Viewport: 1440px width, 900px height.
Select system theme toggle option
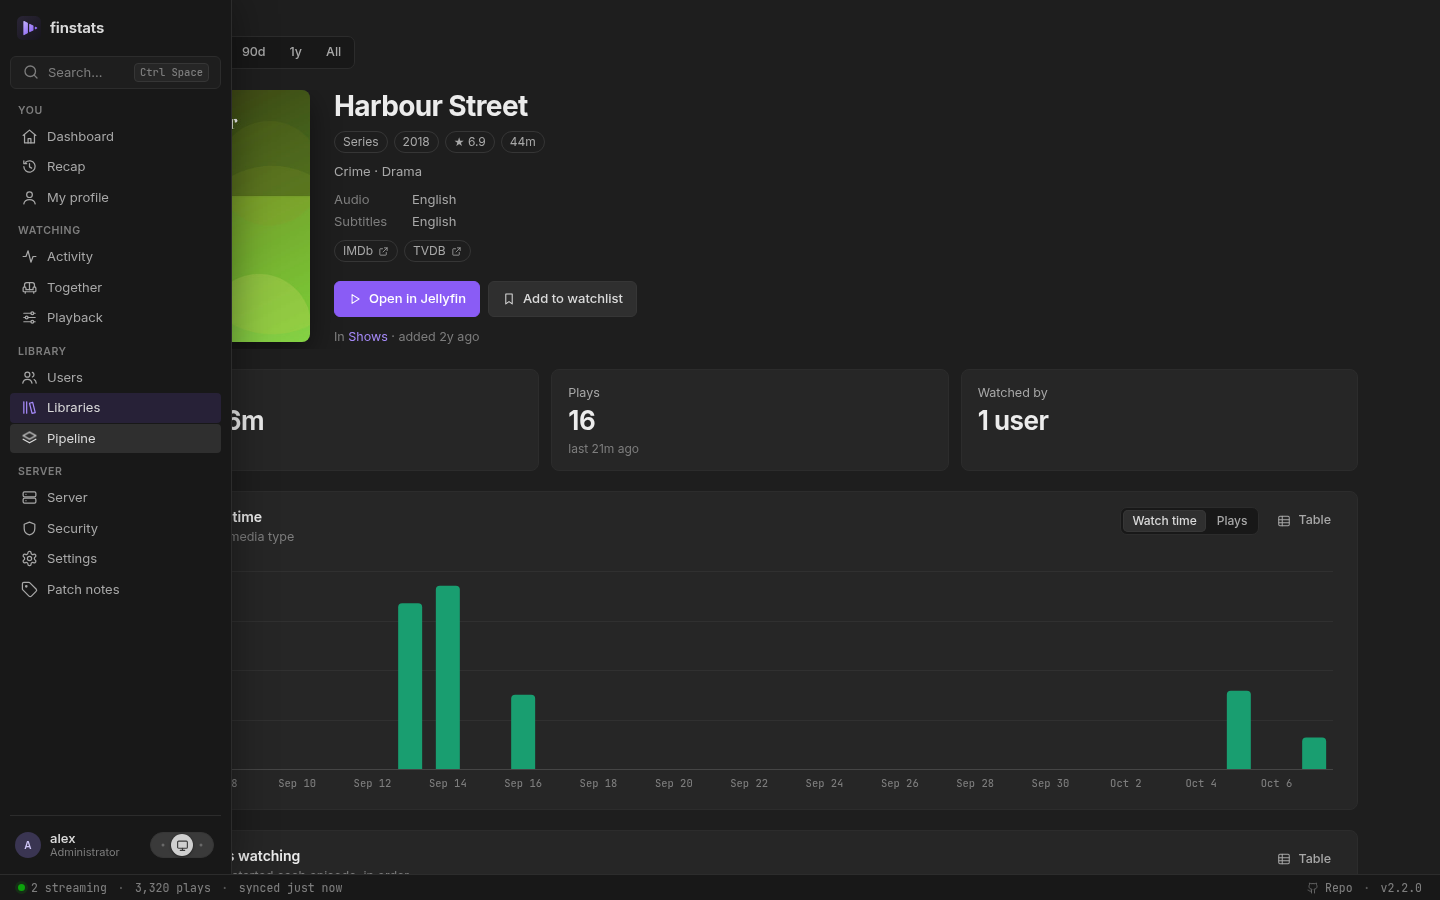tap(182, 845)
